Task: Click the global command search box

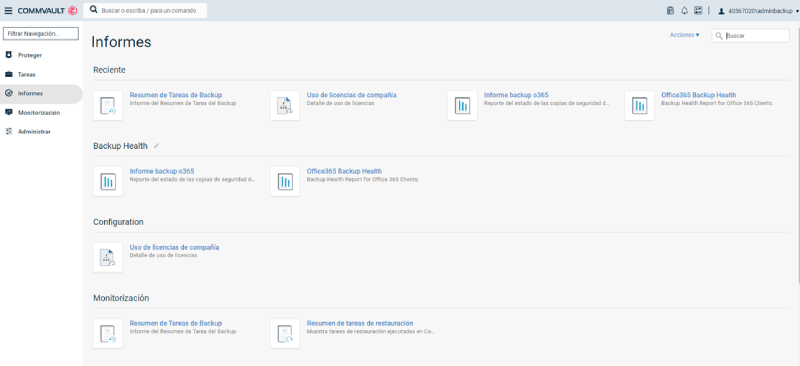Action: pos(145,10)
